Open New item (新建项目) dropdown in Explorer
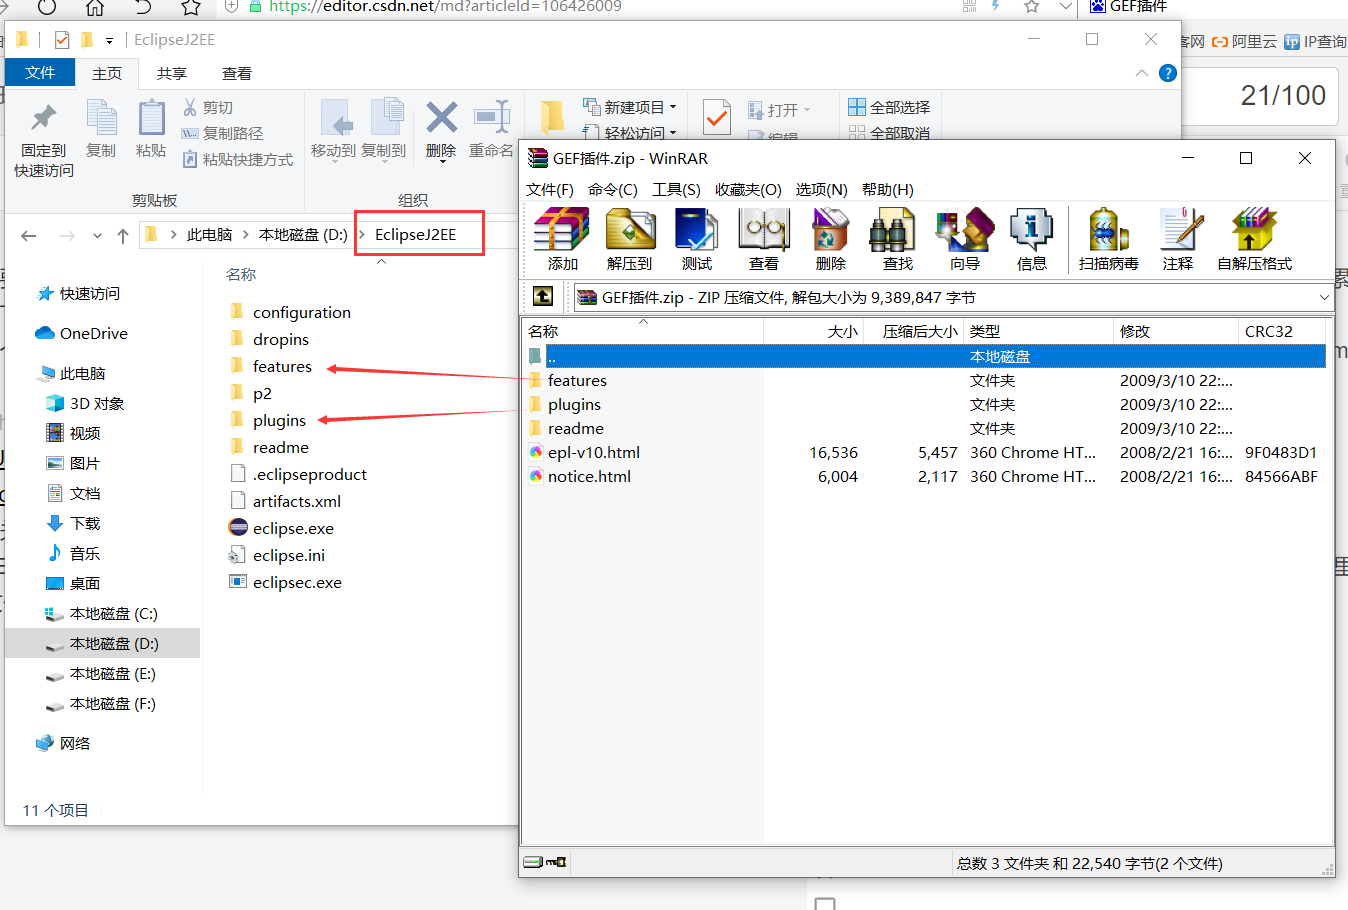 coord(630,107)
